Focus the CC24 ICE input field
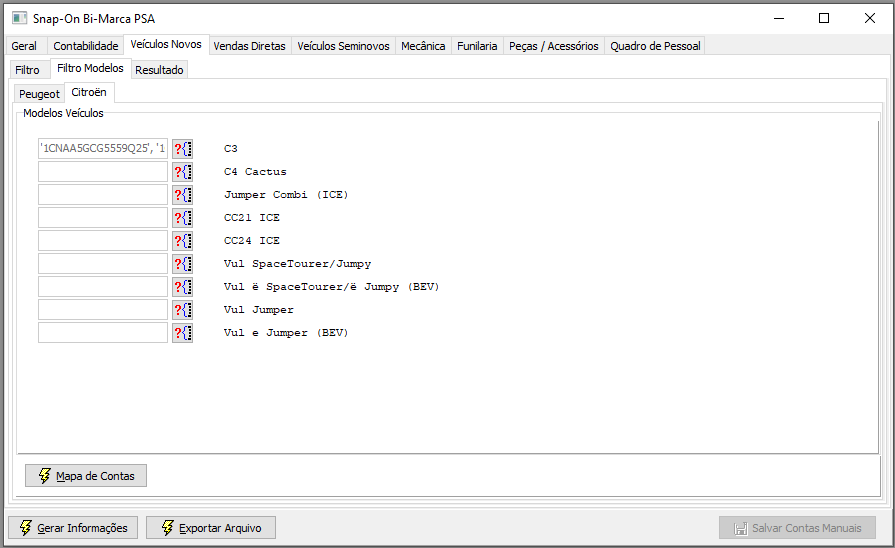Screen dimensions: 895x548 (103, 241)
